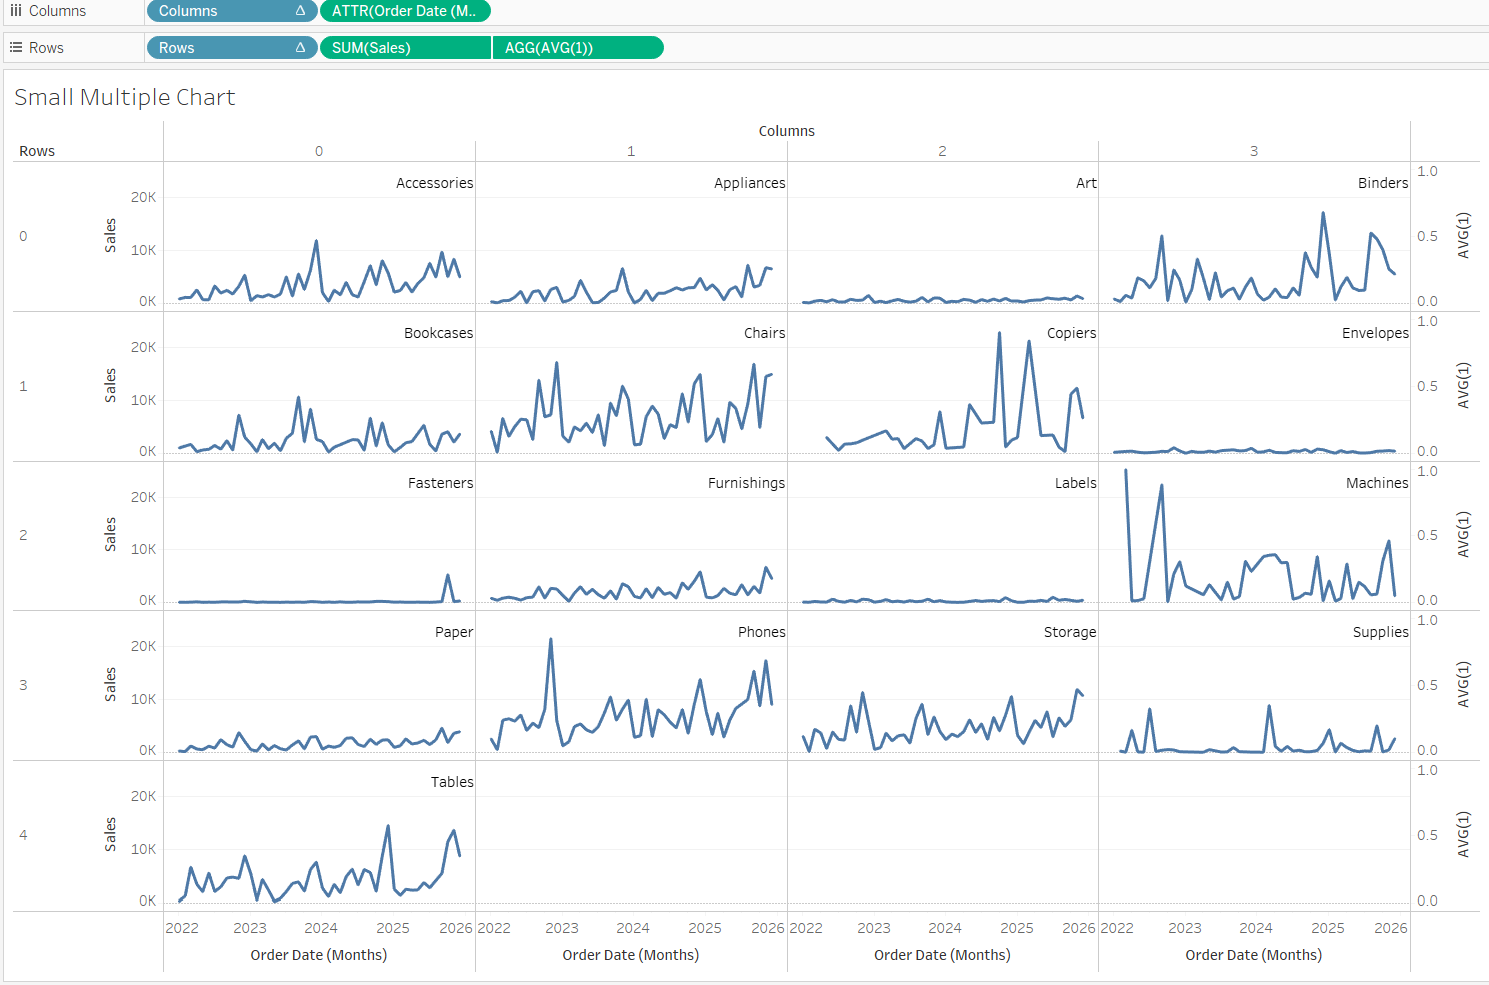
Task: Select the SUM(Sales) pill
Action: (x=405, y=48)
